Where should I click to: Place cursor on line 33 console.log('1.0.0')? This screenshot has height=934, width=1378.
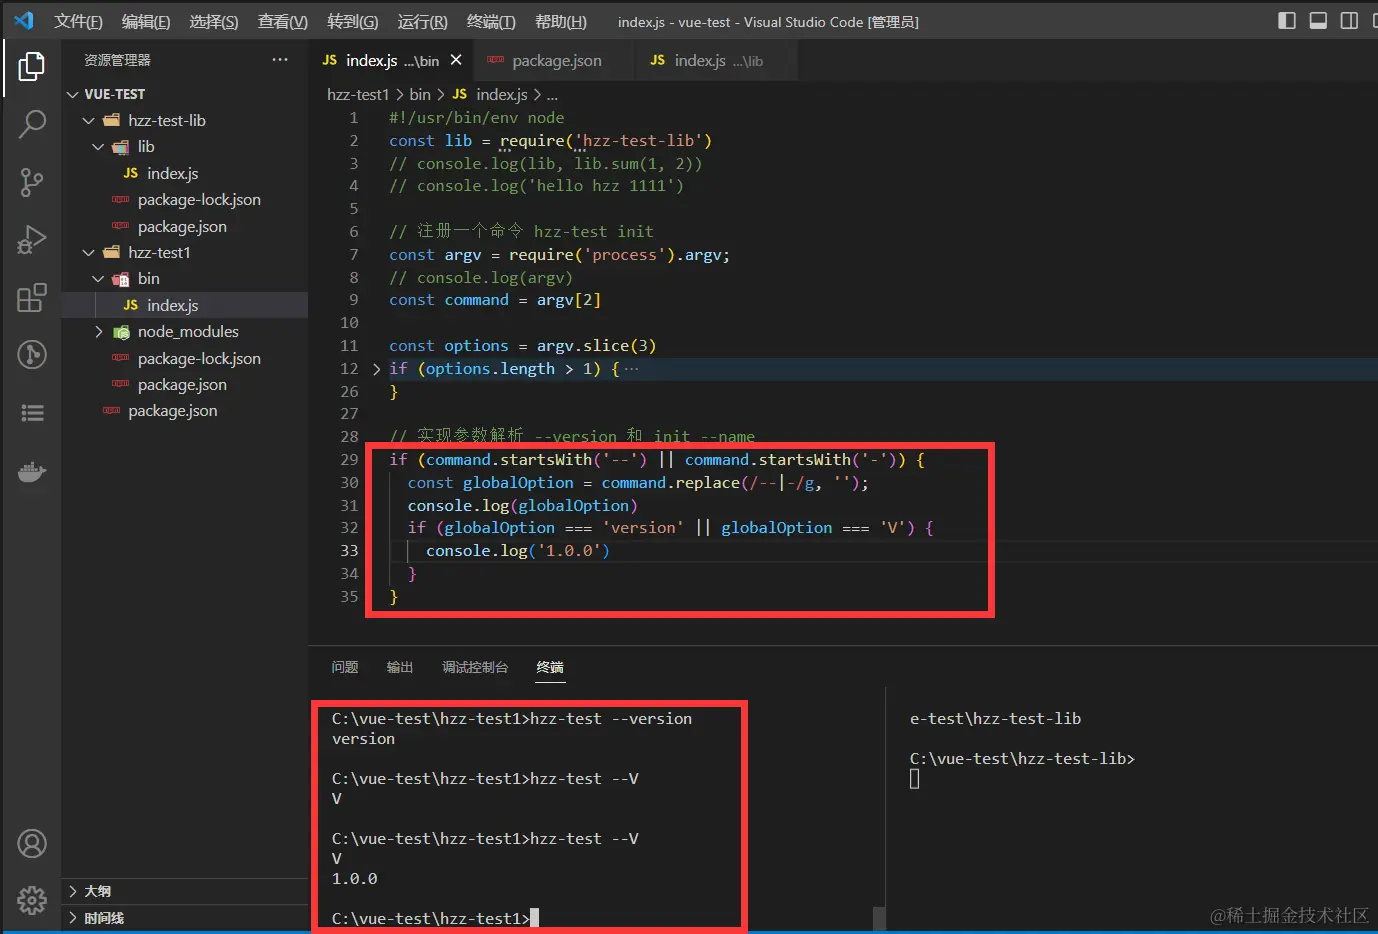point(517,551)
